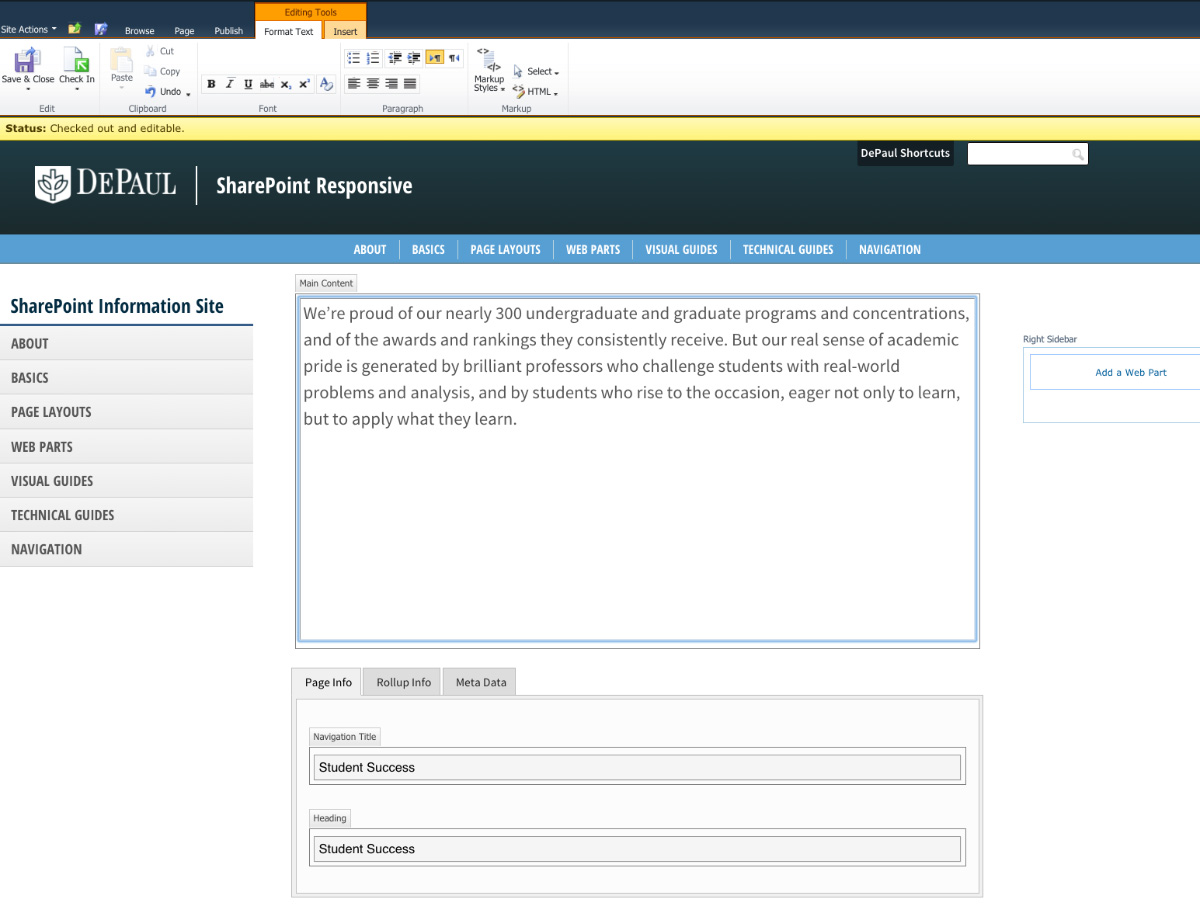Select the right-to-left text direction icon

pos(454,57)
